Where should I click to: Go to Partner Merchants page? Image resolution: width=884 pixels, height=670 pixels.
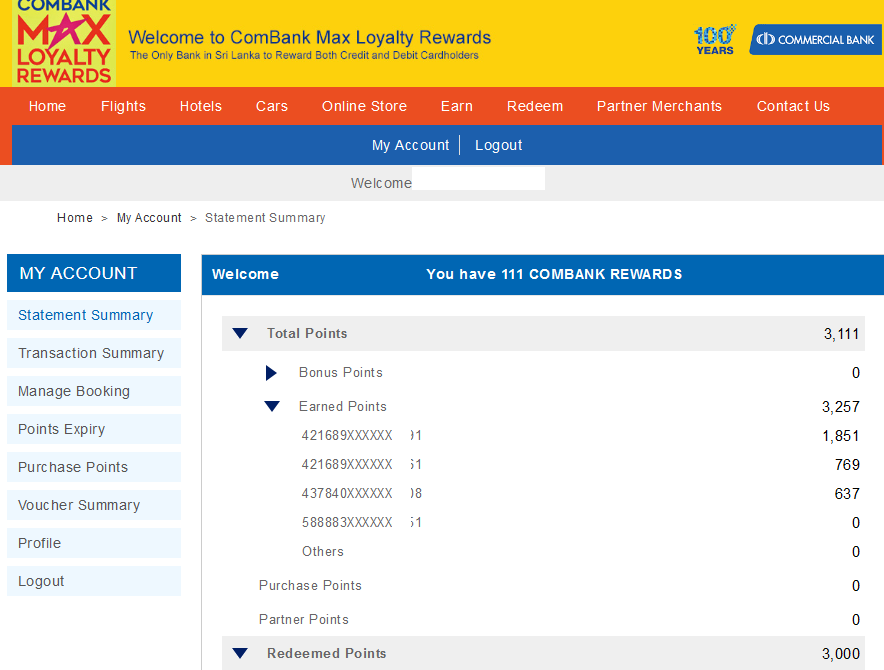[659, 106]
